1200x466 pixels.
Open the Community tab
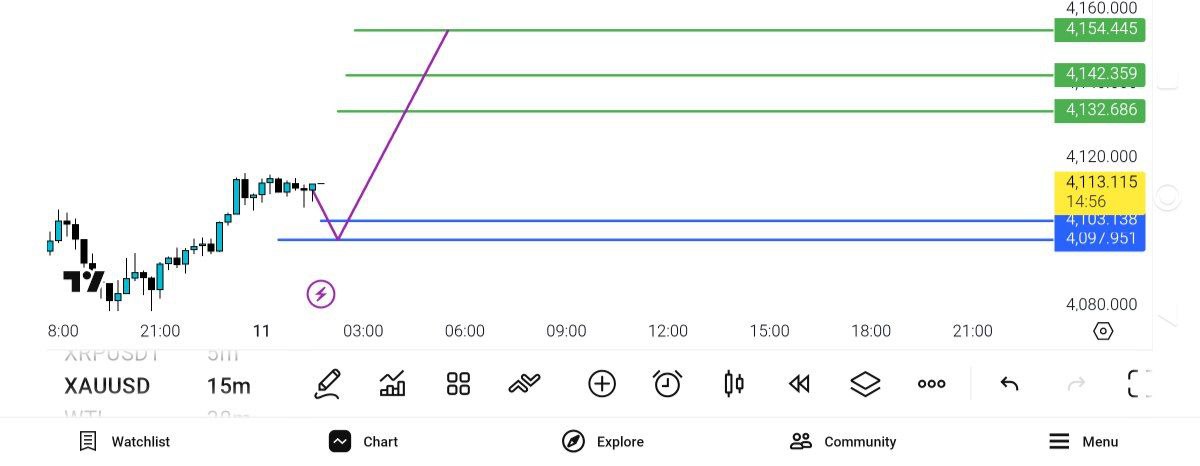click(x=842, y=441)
